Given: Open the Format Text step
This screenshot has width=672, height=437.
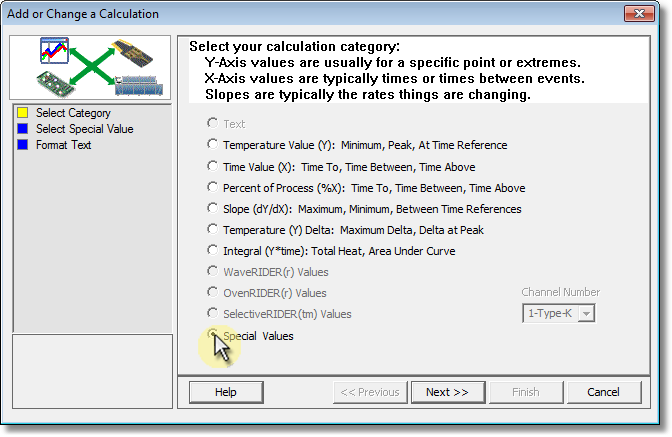Looking at the screenshot, I should coord(63,145).
